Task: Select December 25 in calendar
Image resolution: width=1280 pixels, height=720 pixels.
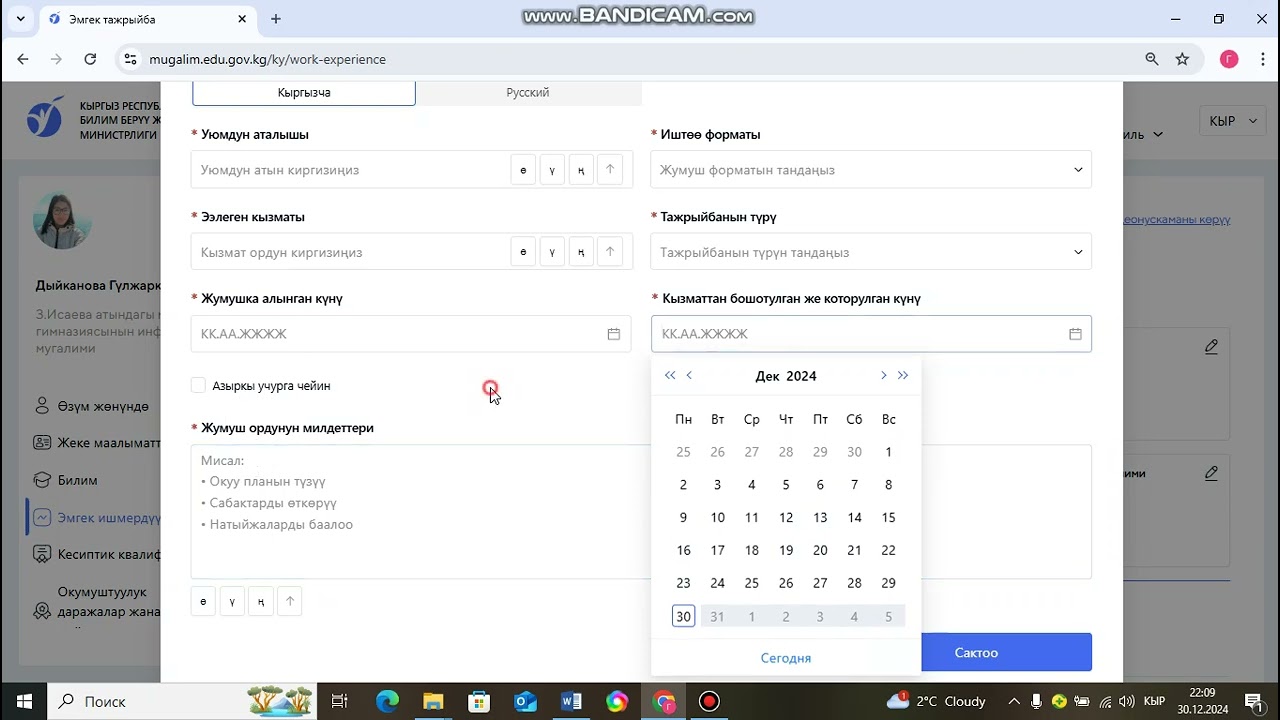Action: (x=752, y=583)
